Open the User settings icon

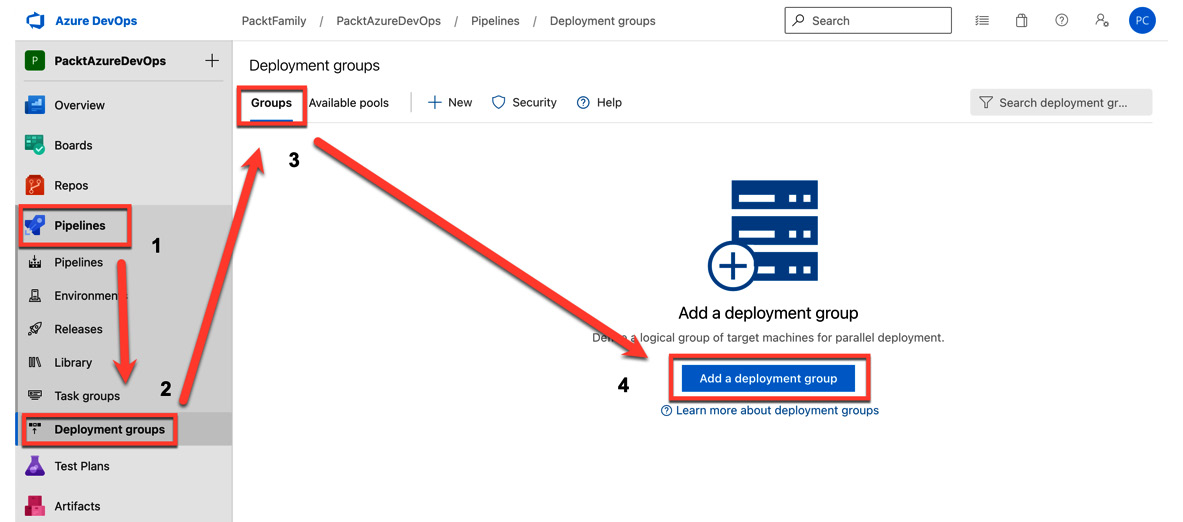1102,20
